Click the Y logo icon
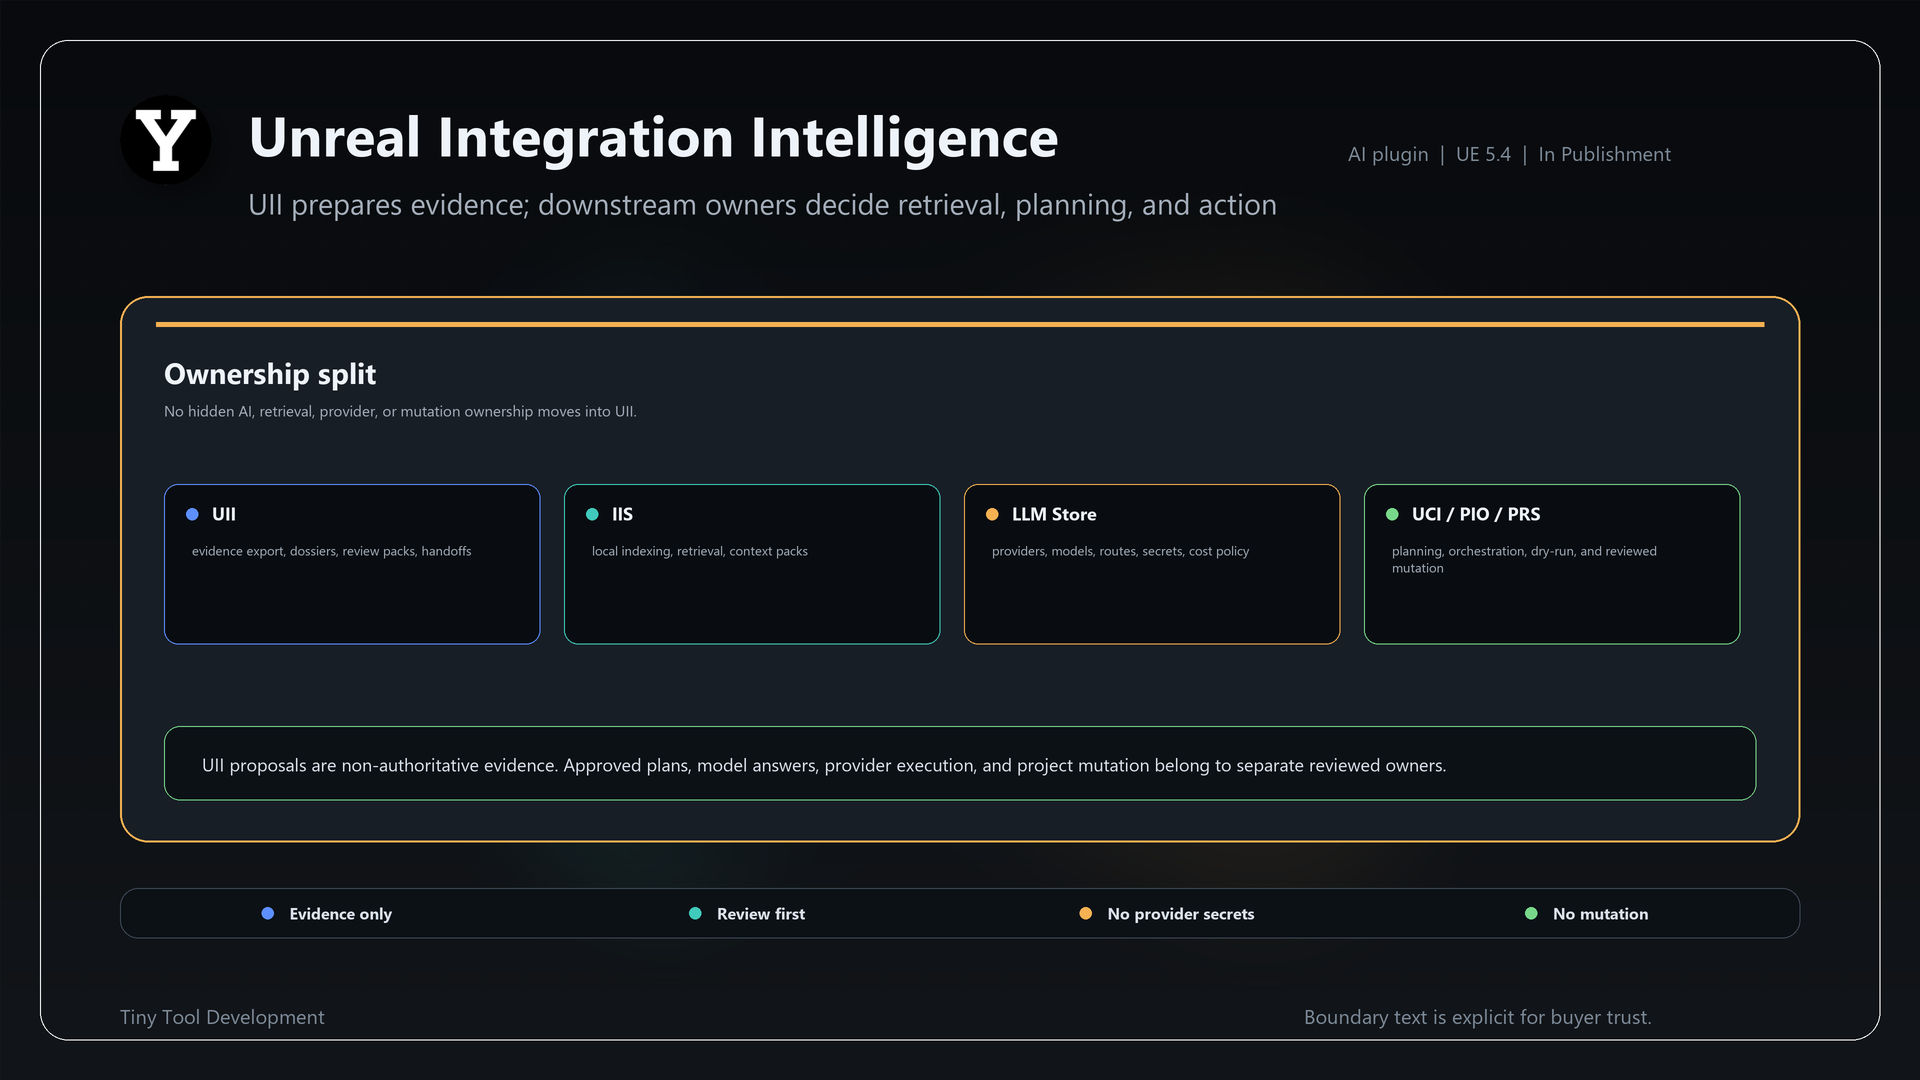Screen dimensions: 1920x1080 166,140
